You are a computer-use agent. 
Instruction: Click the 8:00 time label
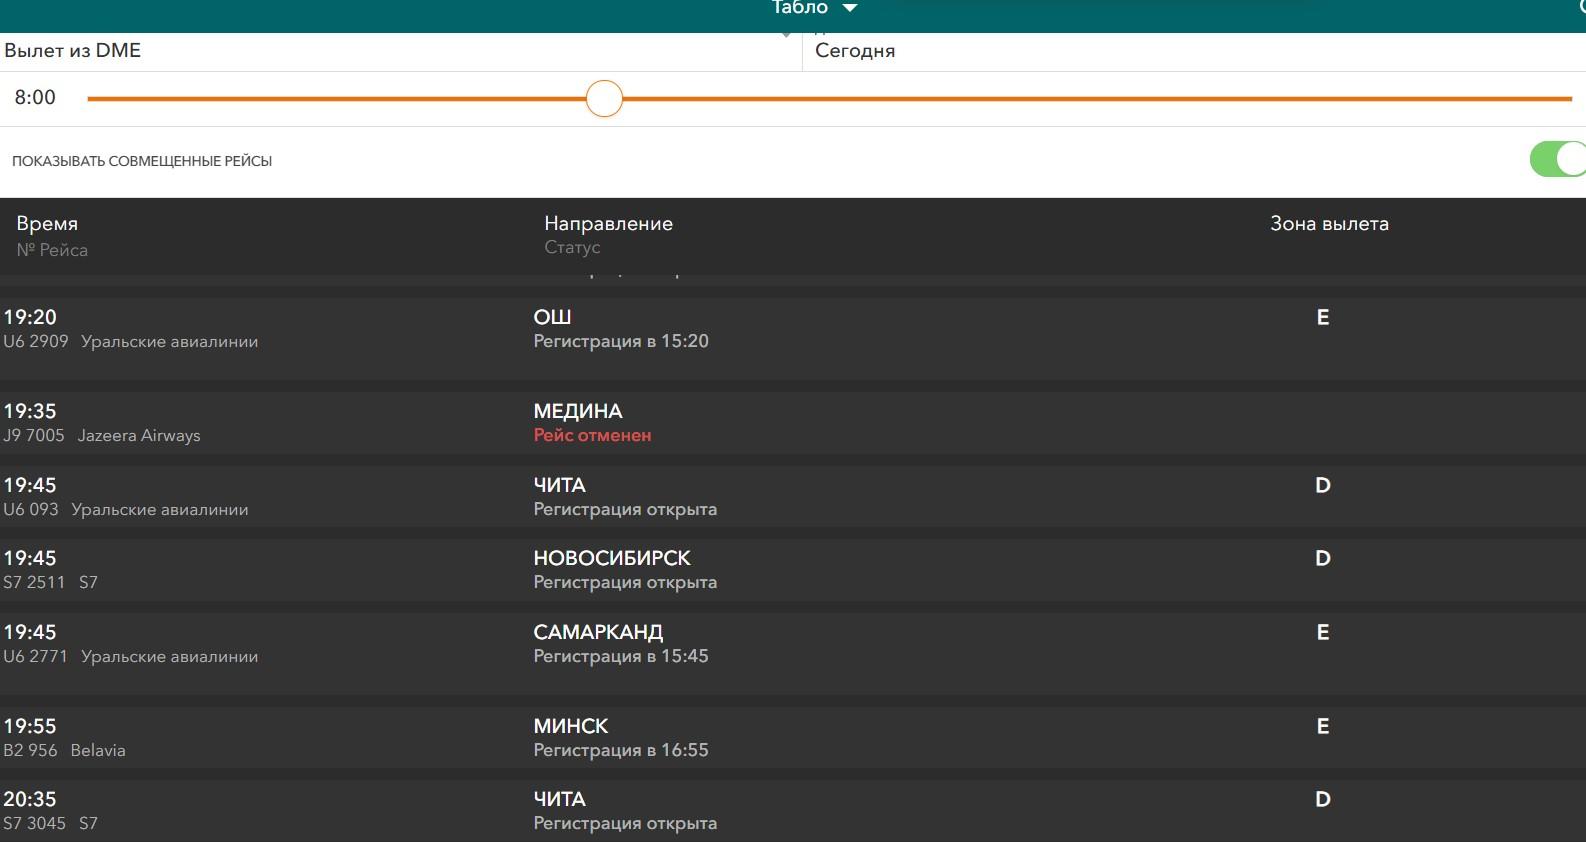tap(35, 98)
